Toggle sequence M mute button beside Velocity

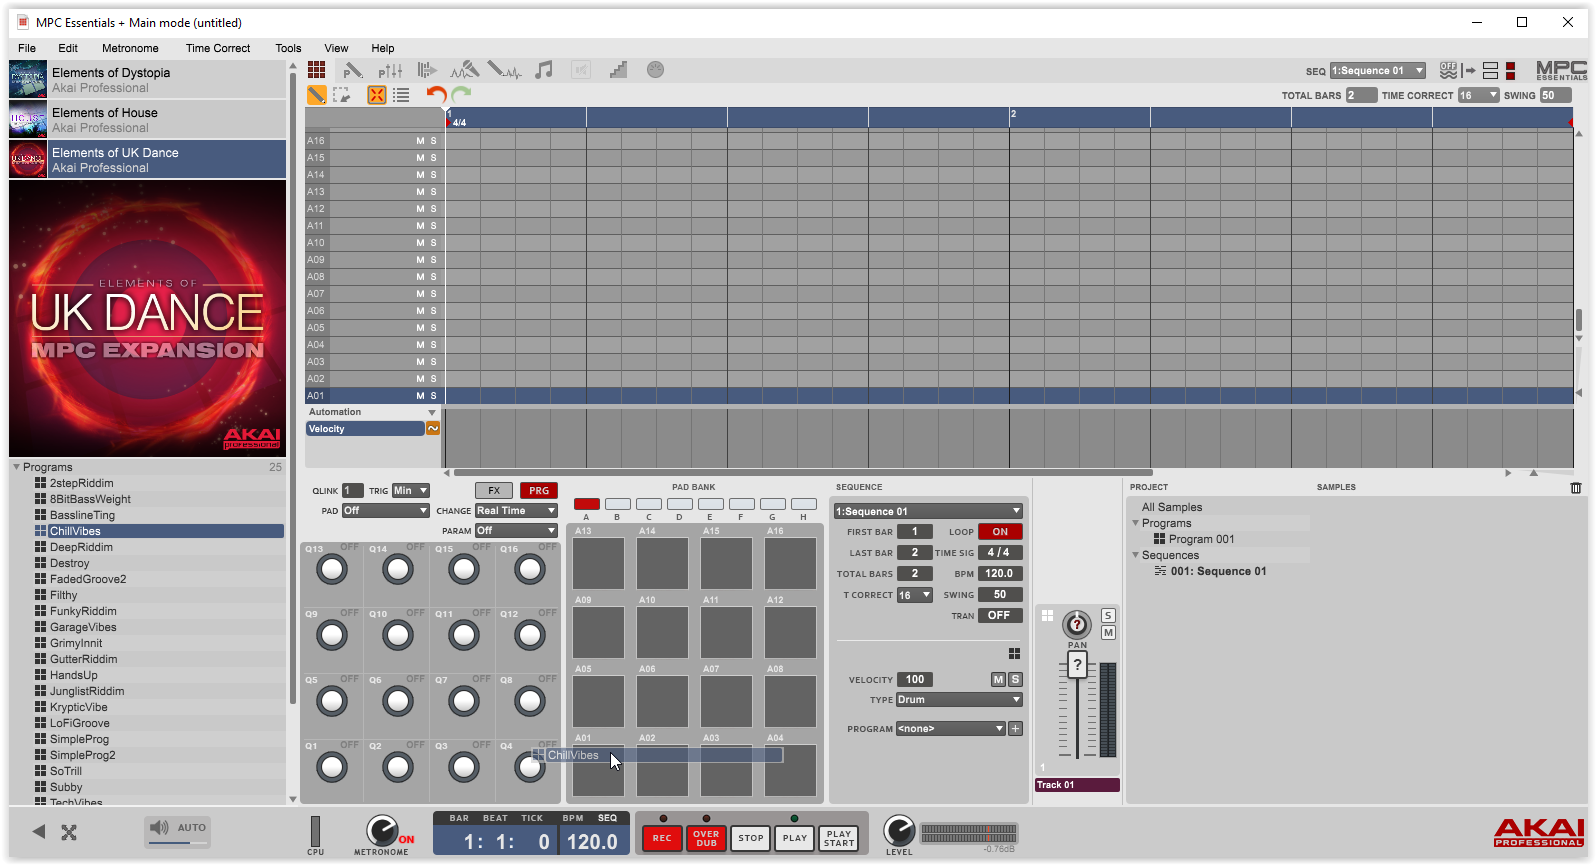(998, 680)
